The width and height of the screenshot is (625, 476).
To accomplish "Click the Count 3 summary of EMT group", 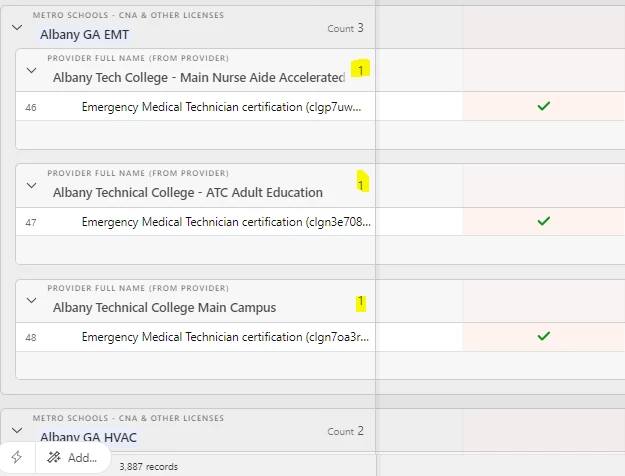I will [345, 28].
